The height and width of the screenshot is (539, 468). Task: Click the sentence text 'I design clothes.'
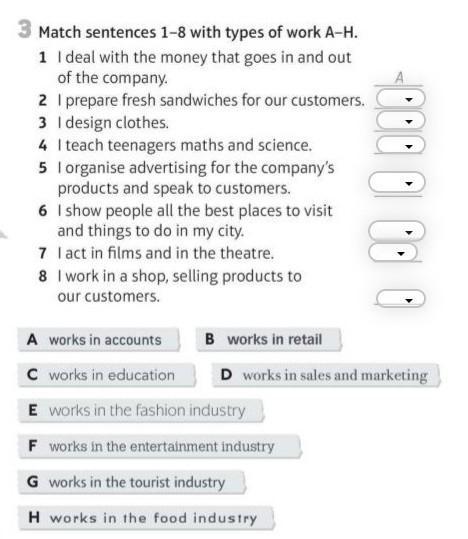pos(113,123)
